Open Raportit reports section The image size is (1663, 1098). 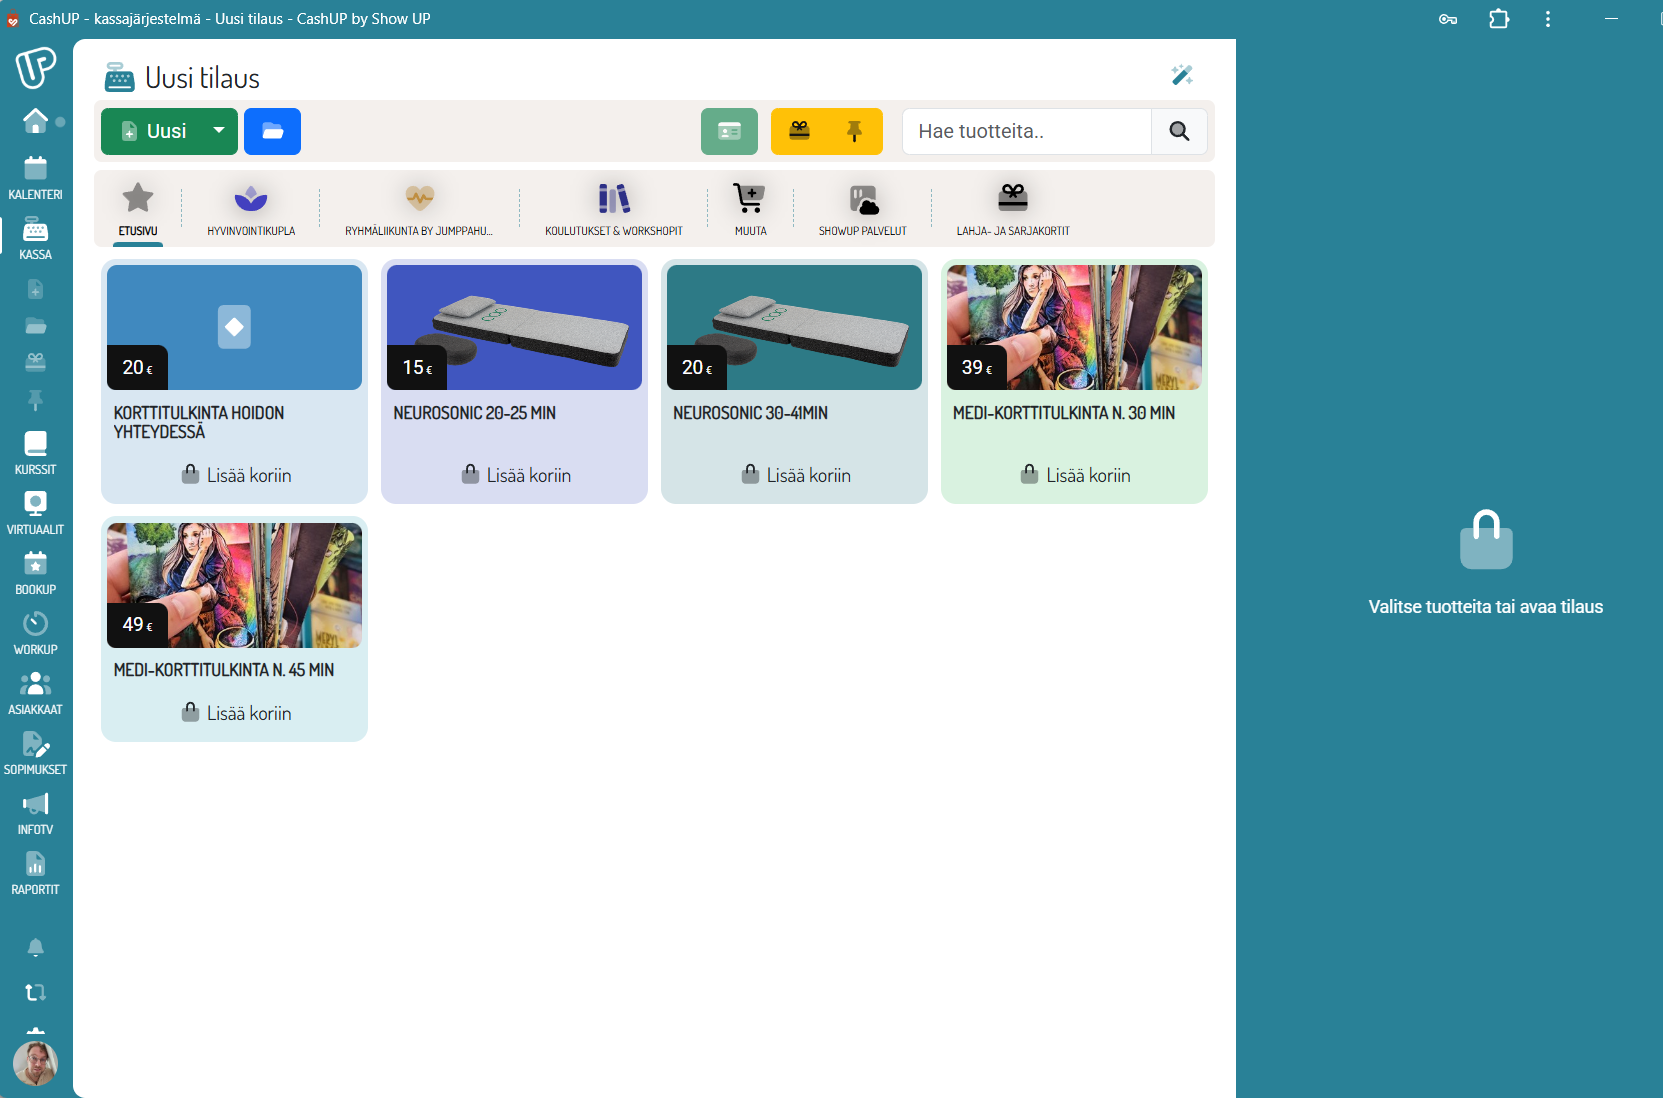[x=35, y=873]
